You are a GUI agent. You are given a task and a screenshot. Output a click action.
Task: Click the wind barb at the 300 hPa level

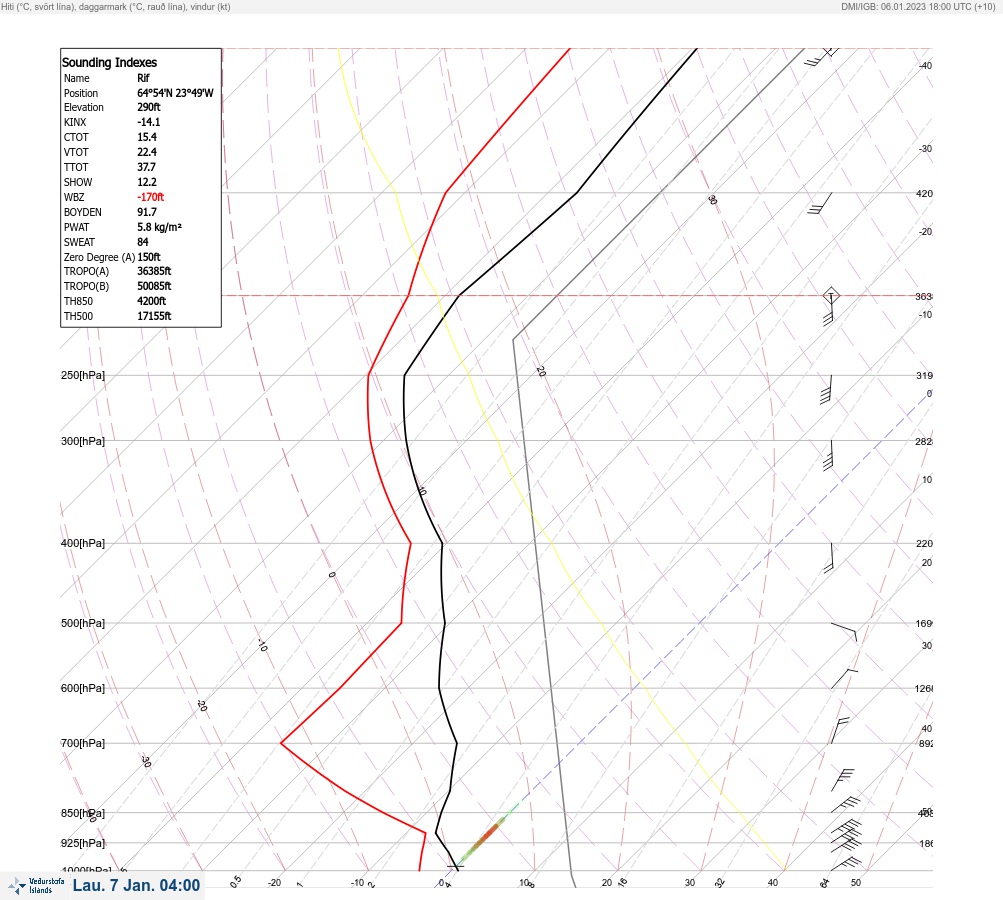tap(829, 455)
